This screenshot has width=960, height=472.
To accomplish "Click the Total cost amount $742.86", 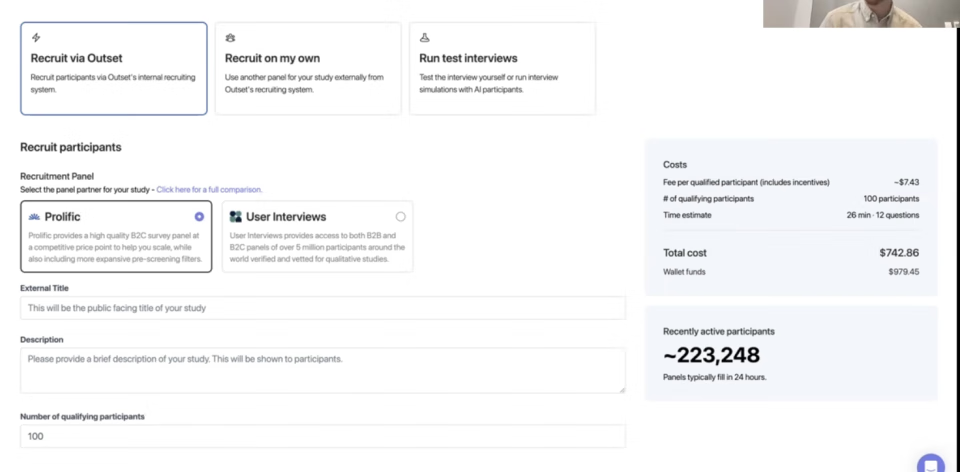I will (x=898, y=253).
